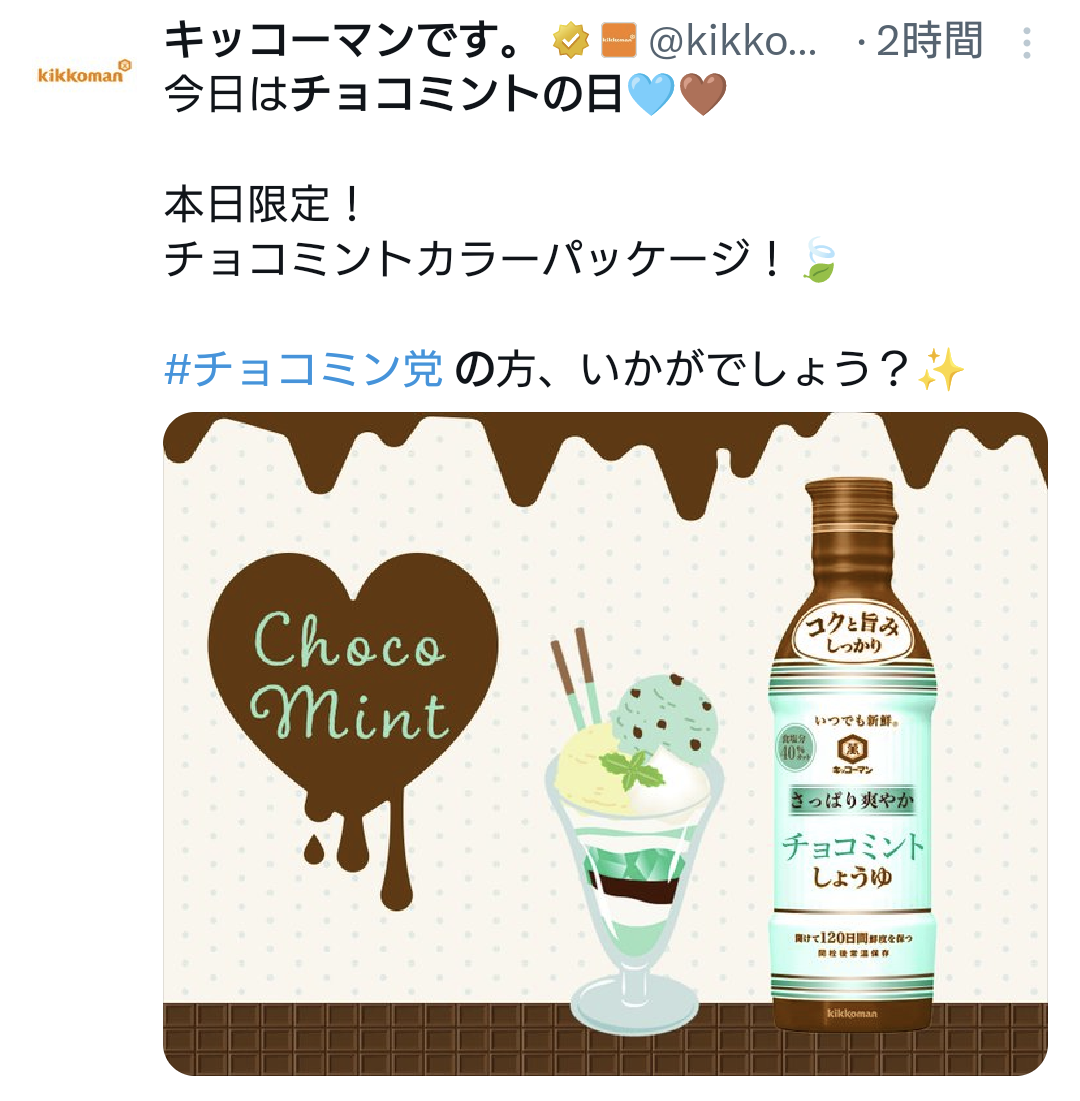Click the leaf emoji after パッケージ
This screenshot has height=1101, width=1080.
click(819, 260)
